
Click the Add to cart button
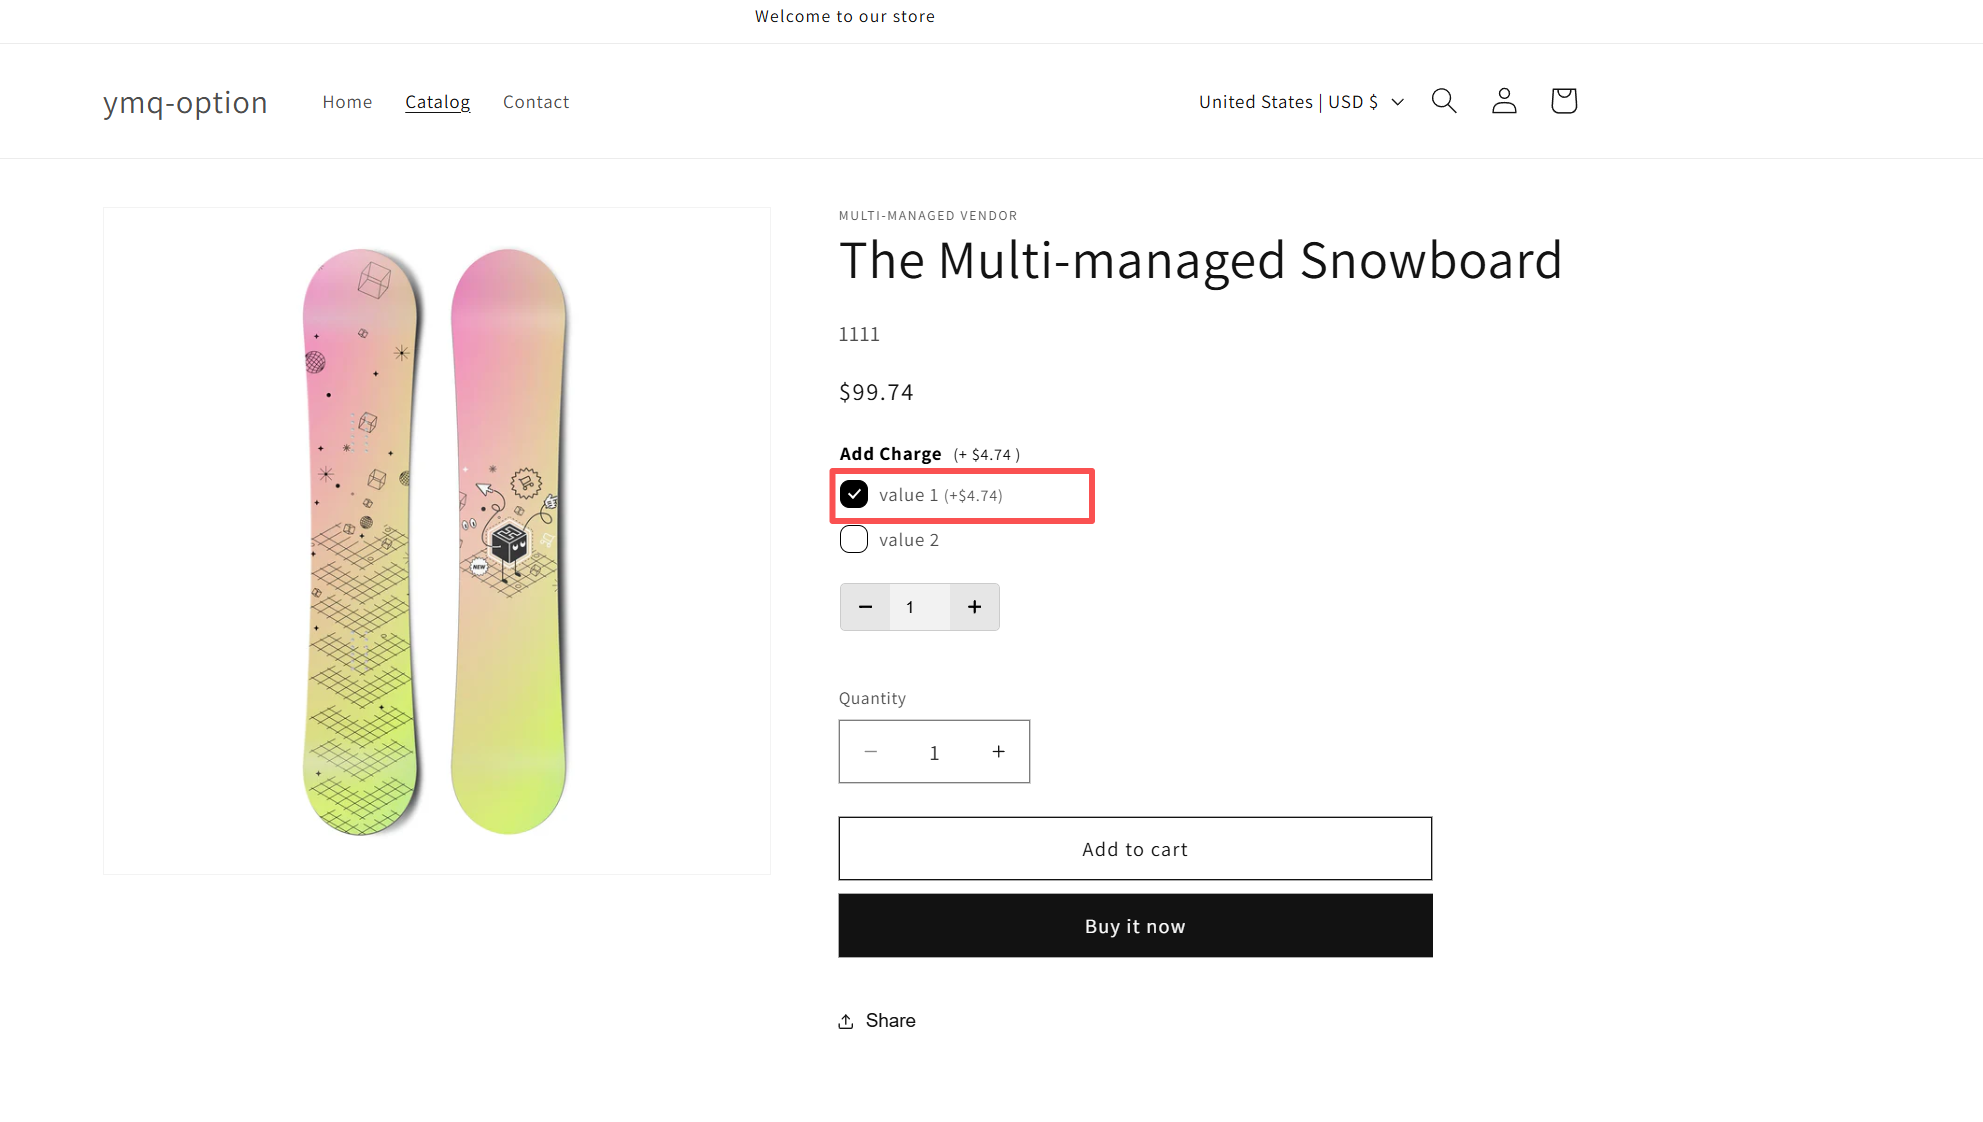(x=1135, y=849)
